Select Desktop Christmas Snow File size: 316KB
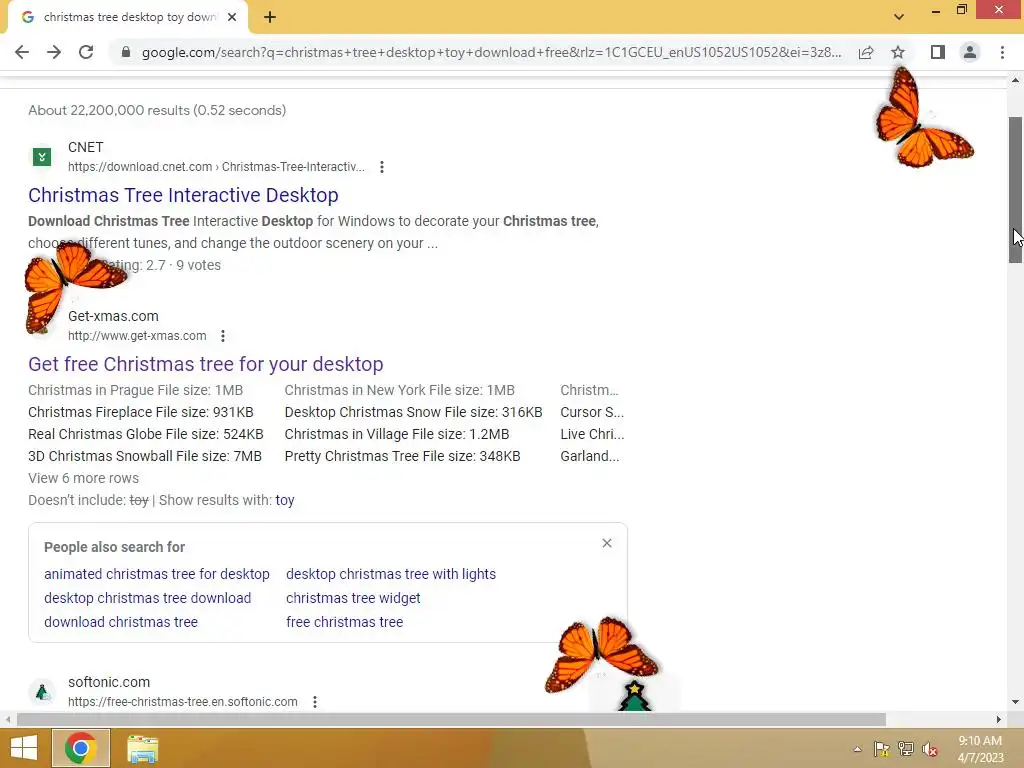The height and width of the screenshot is (768, 1024). click(413, 413)
